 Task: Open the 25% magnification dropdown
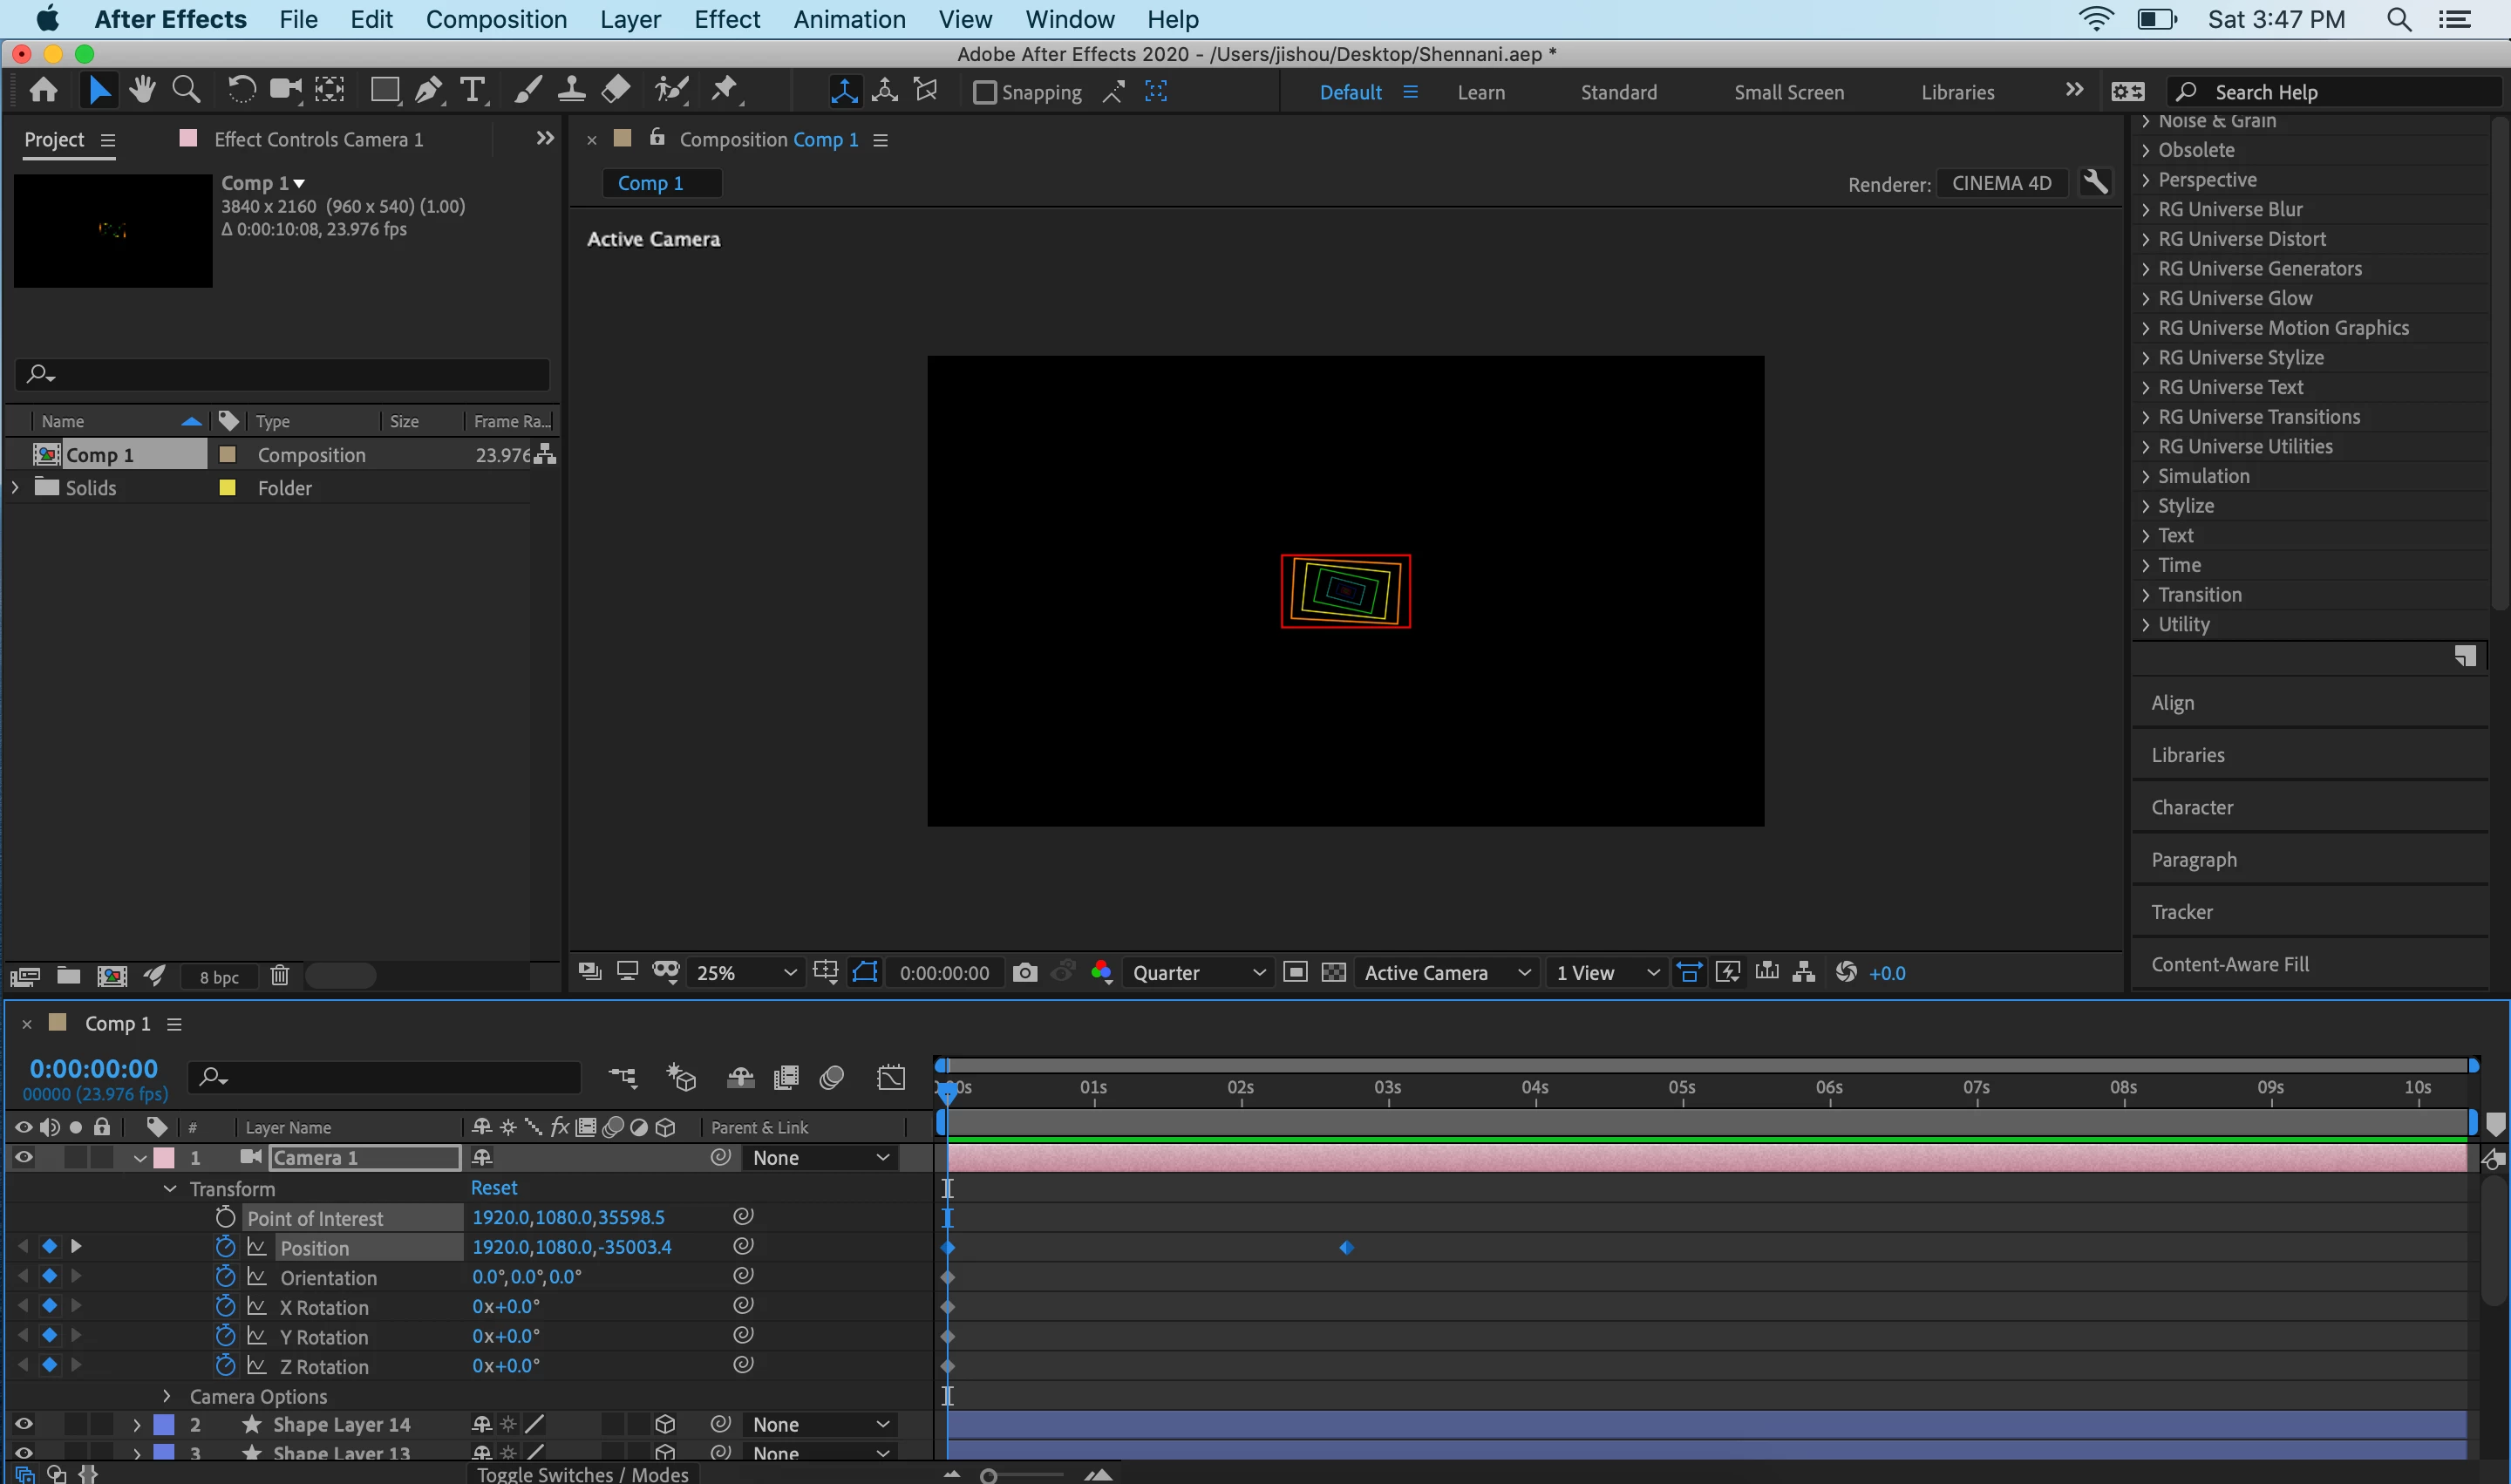(745, 972)
